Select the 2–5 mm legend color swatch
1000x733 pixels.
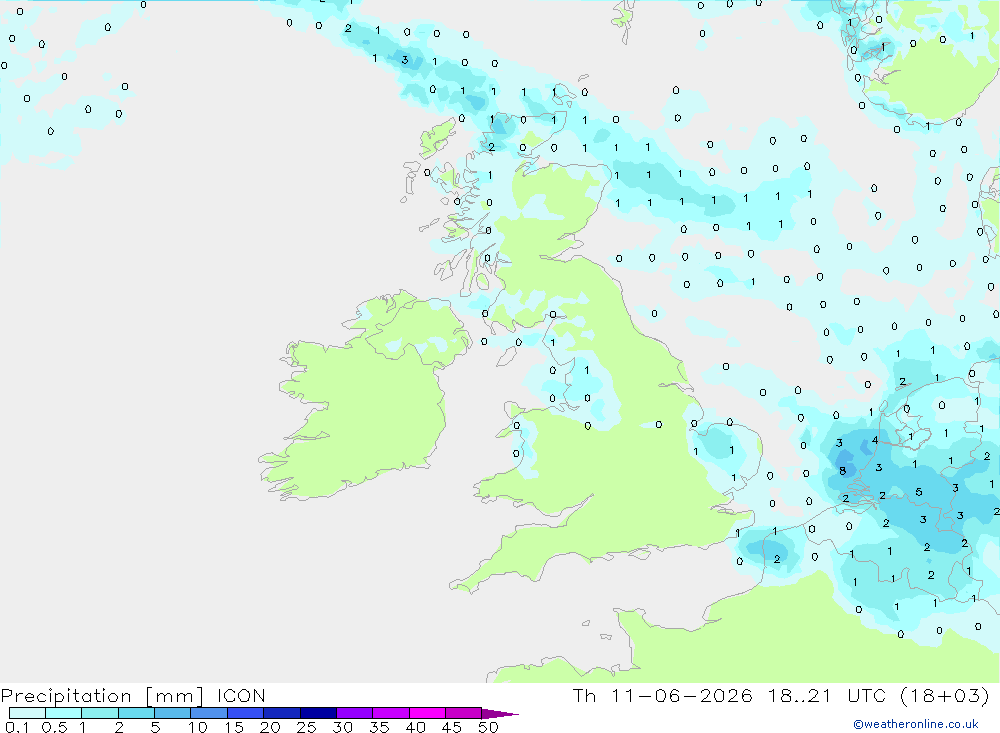pos(136,713)
